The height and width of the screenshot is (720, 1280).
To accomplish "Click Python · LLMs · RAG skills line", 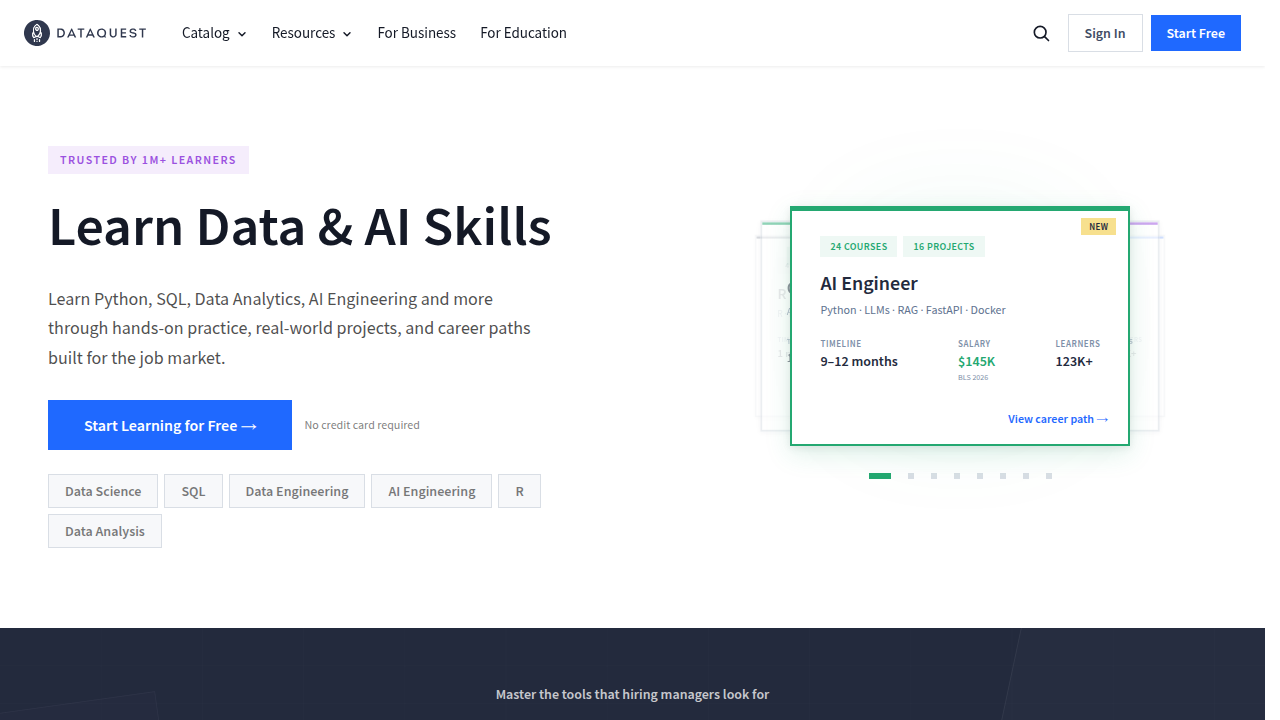I will (913, 310).
